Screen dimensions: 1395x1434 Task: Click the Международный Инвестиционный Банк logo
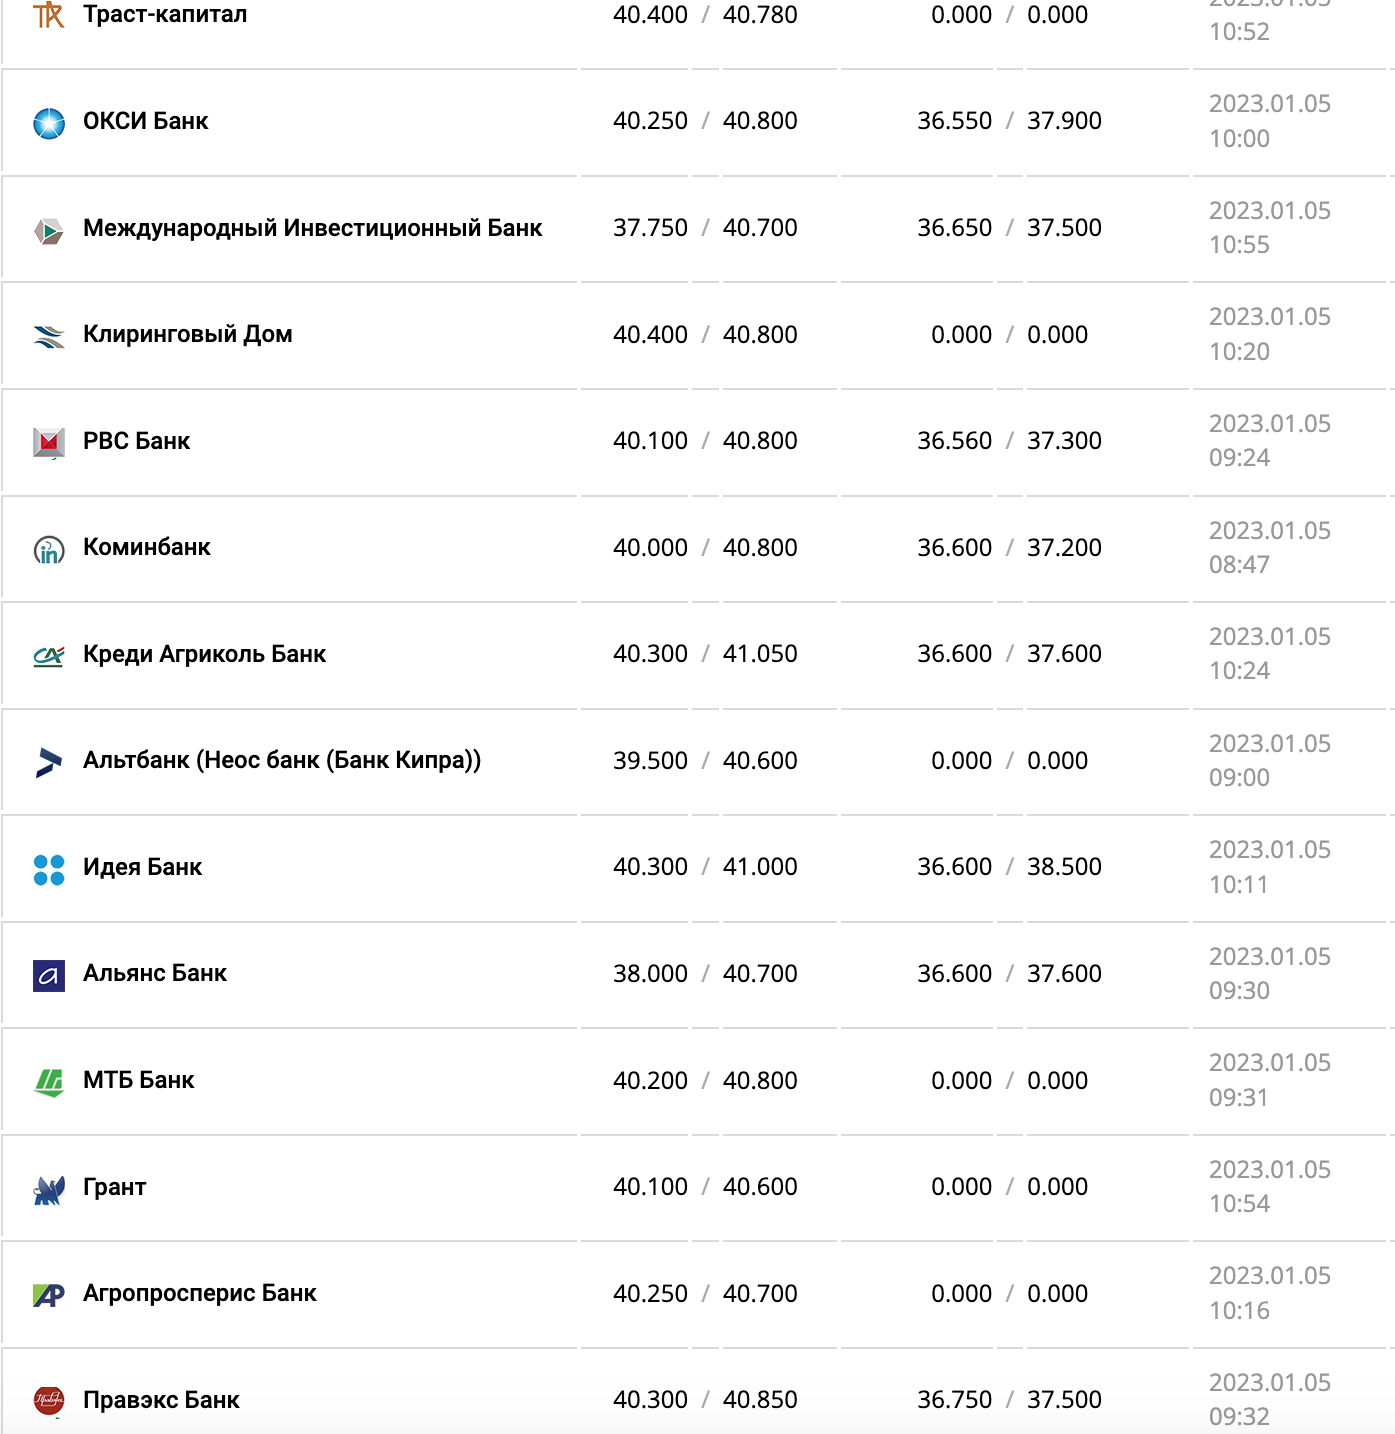[x=49, y=230]
